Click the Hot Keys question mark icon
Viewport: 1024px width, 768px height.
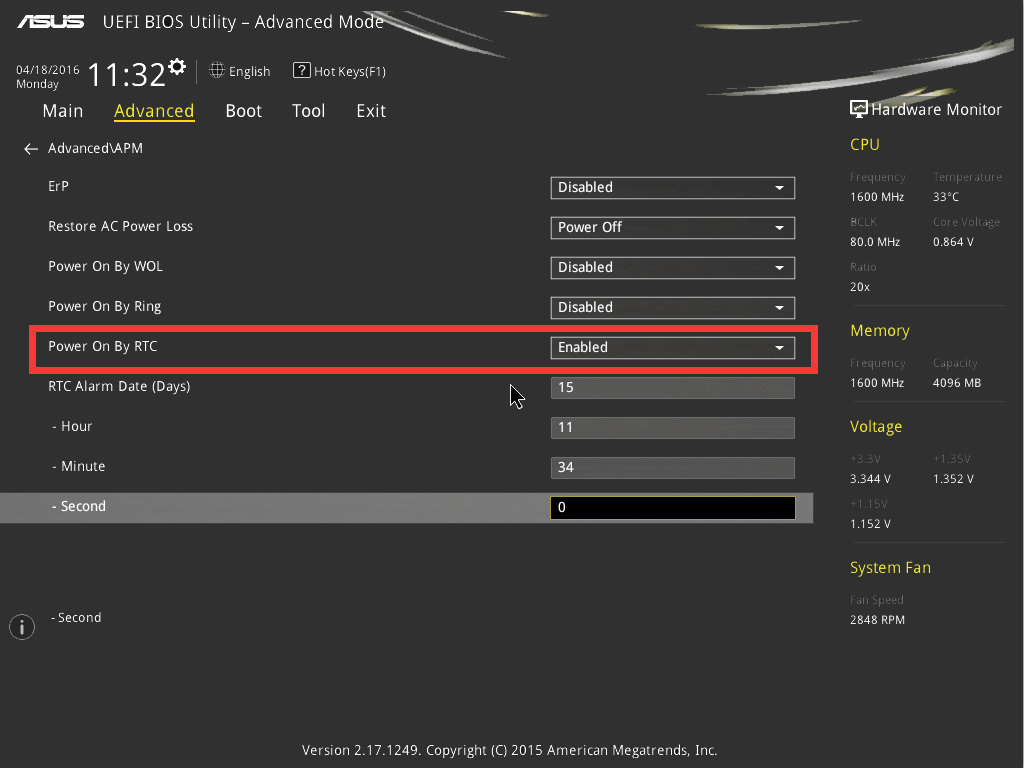point(301,71)
